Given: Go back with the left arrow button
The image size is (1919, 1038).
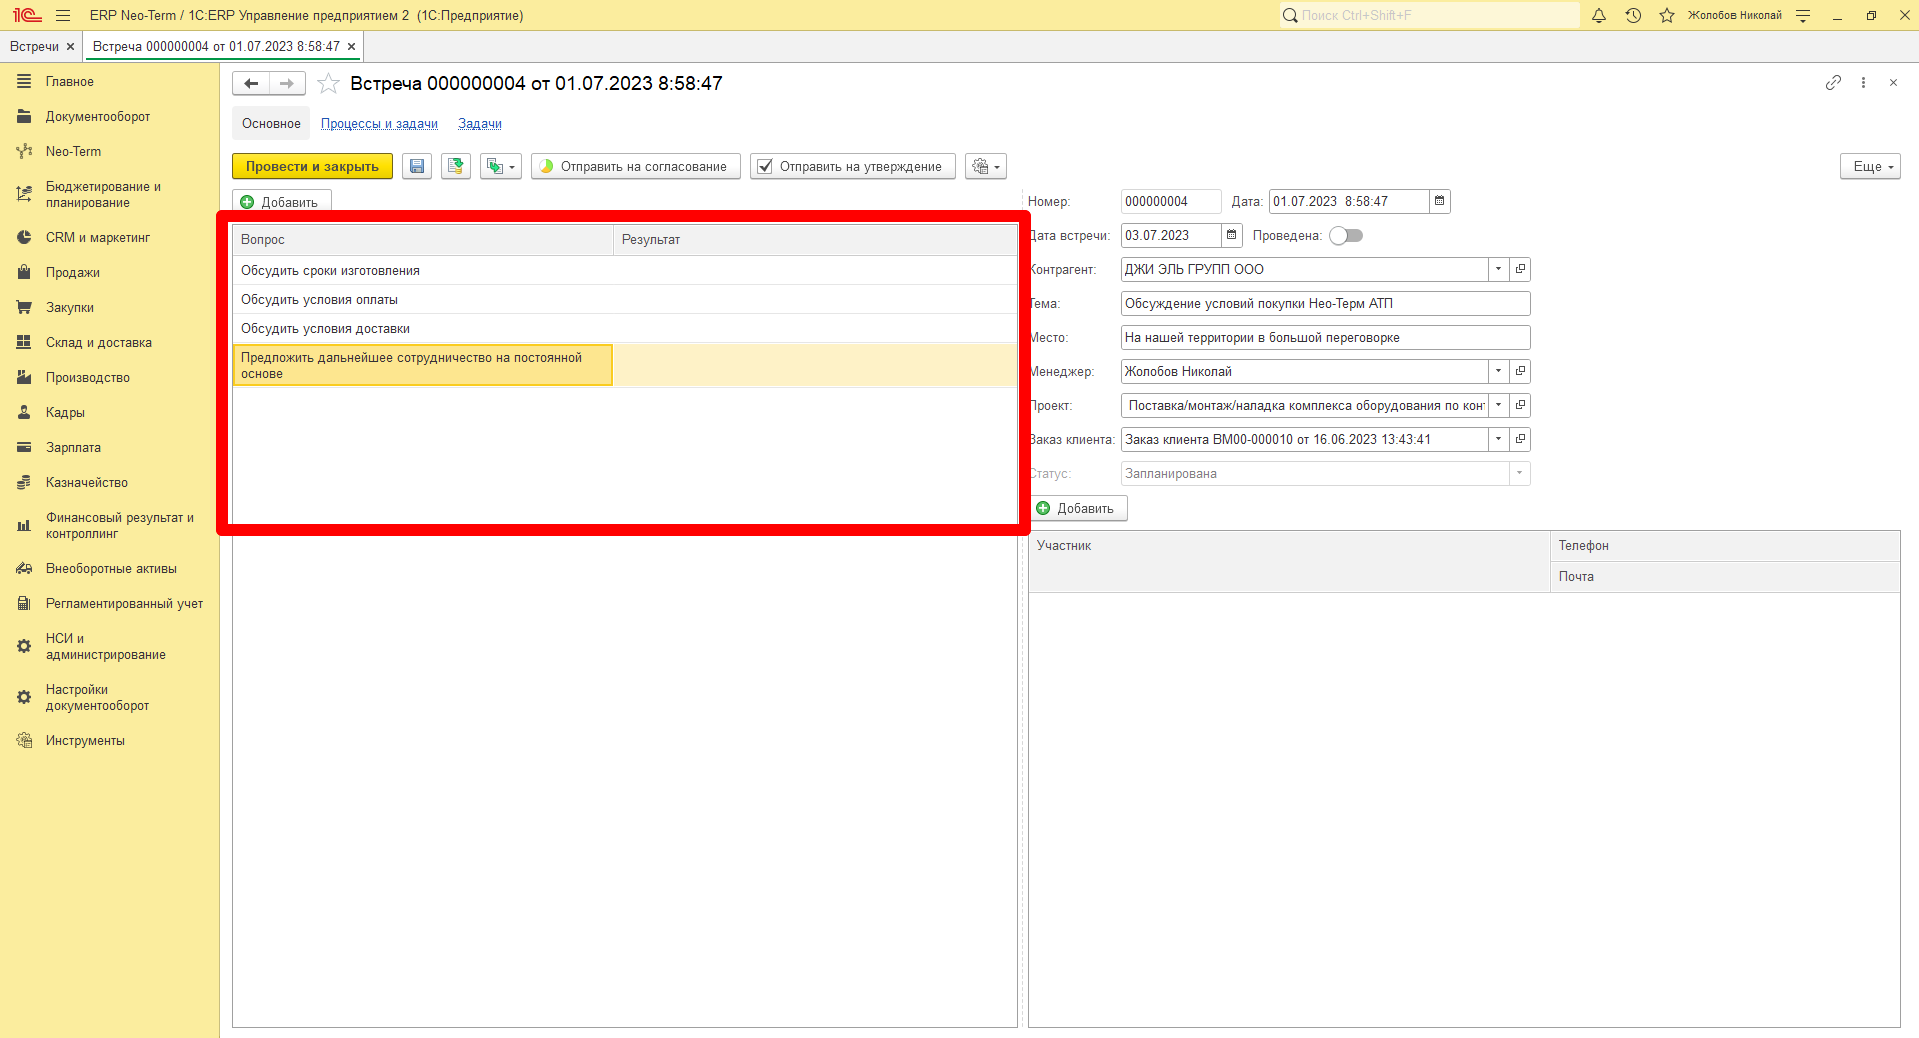Looking at the screenshot, I should [x=251, y=84].
